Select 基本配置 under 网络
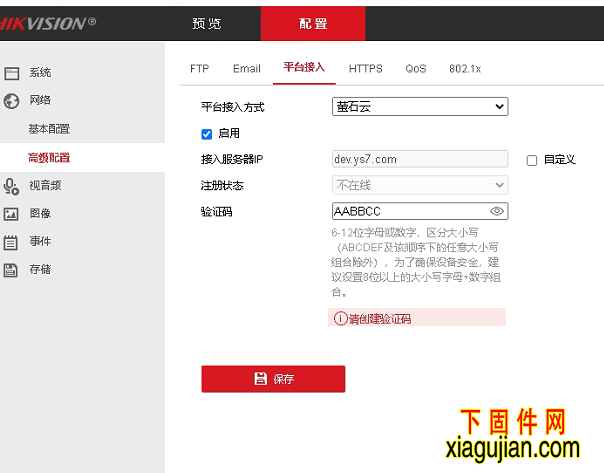The image size is (604, 473). point(49,129)
